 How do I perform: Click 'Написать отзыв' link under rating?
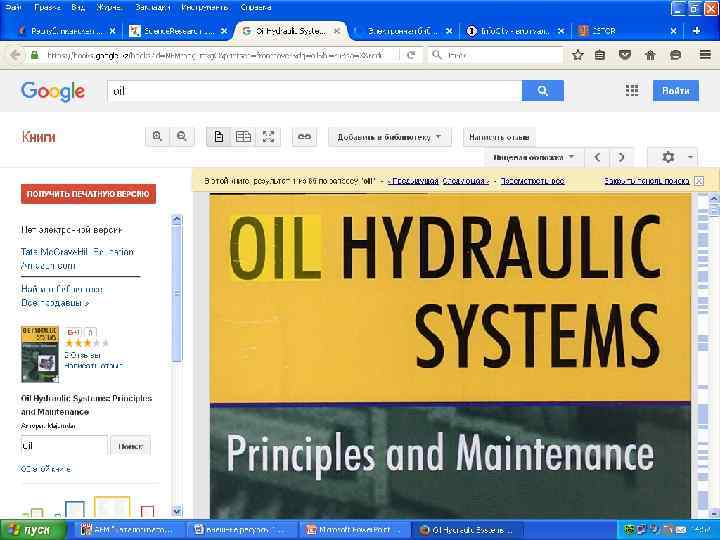94,366
